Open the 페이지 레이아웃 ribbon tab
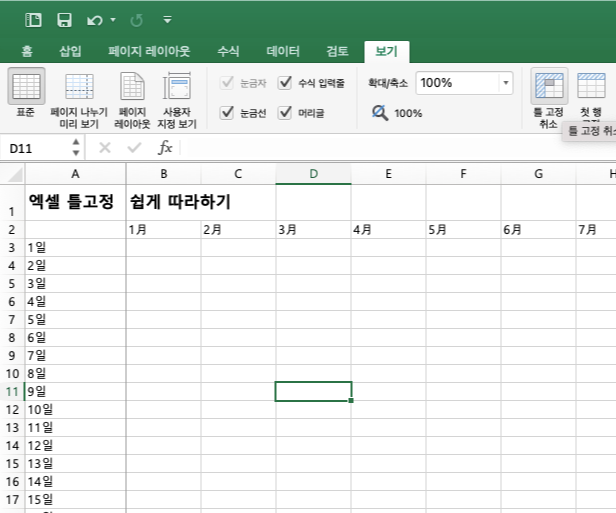 tap(149, 51)
